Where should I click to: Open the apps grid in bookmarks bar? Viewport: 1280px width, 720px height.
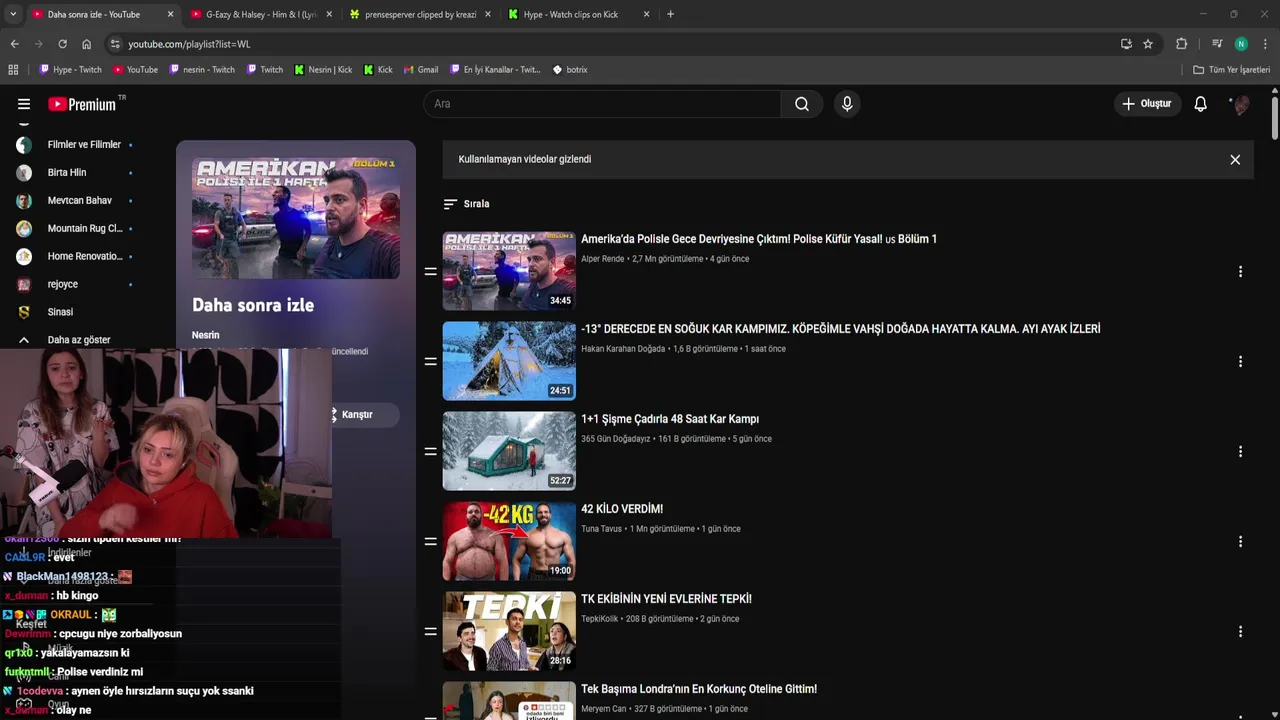pyautogui.click(x=13, y=70)
